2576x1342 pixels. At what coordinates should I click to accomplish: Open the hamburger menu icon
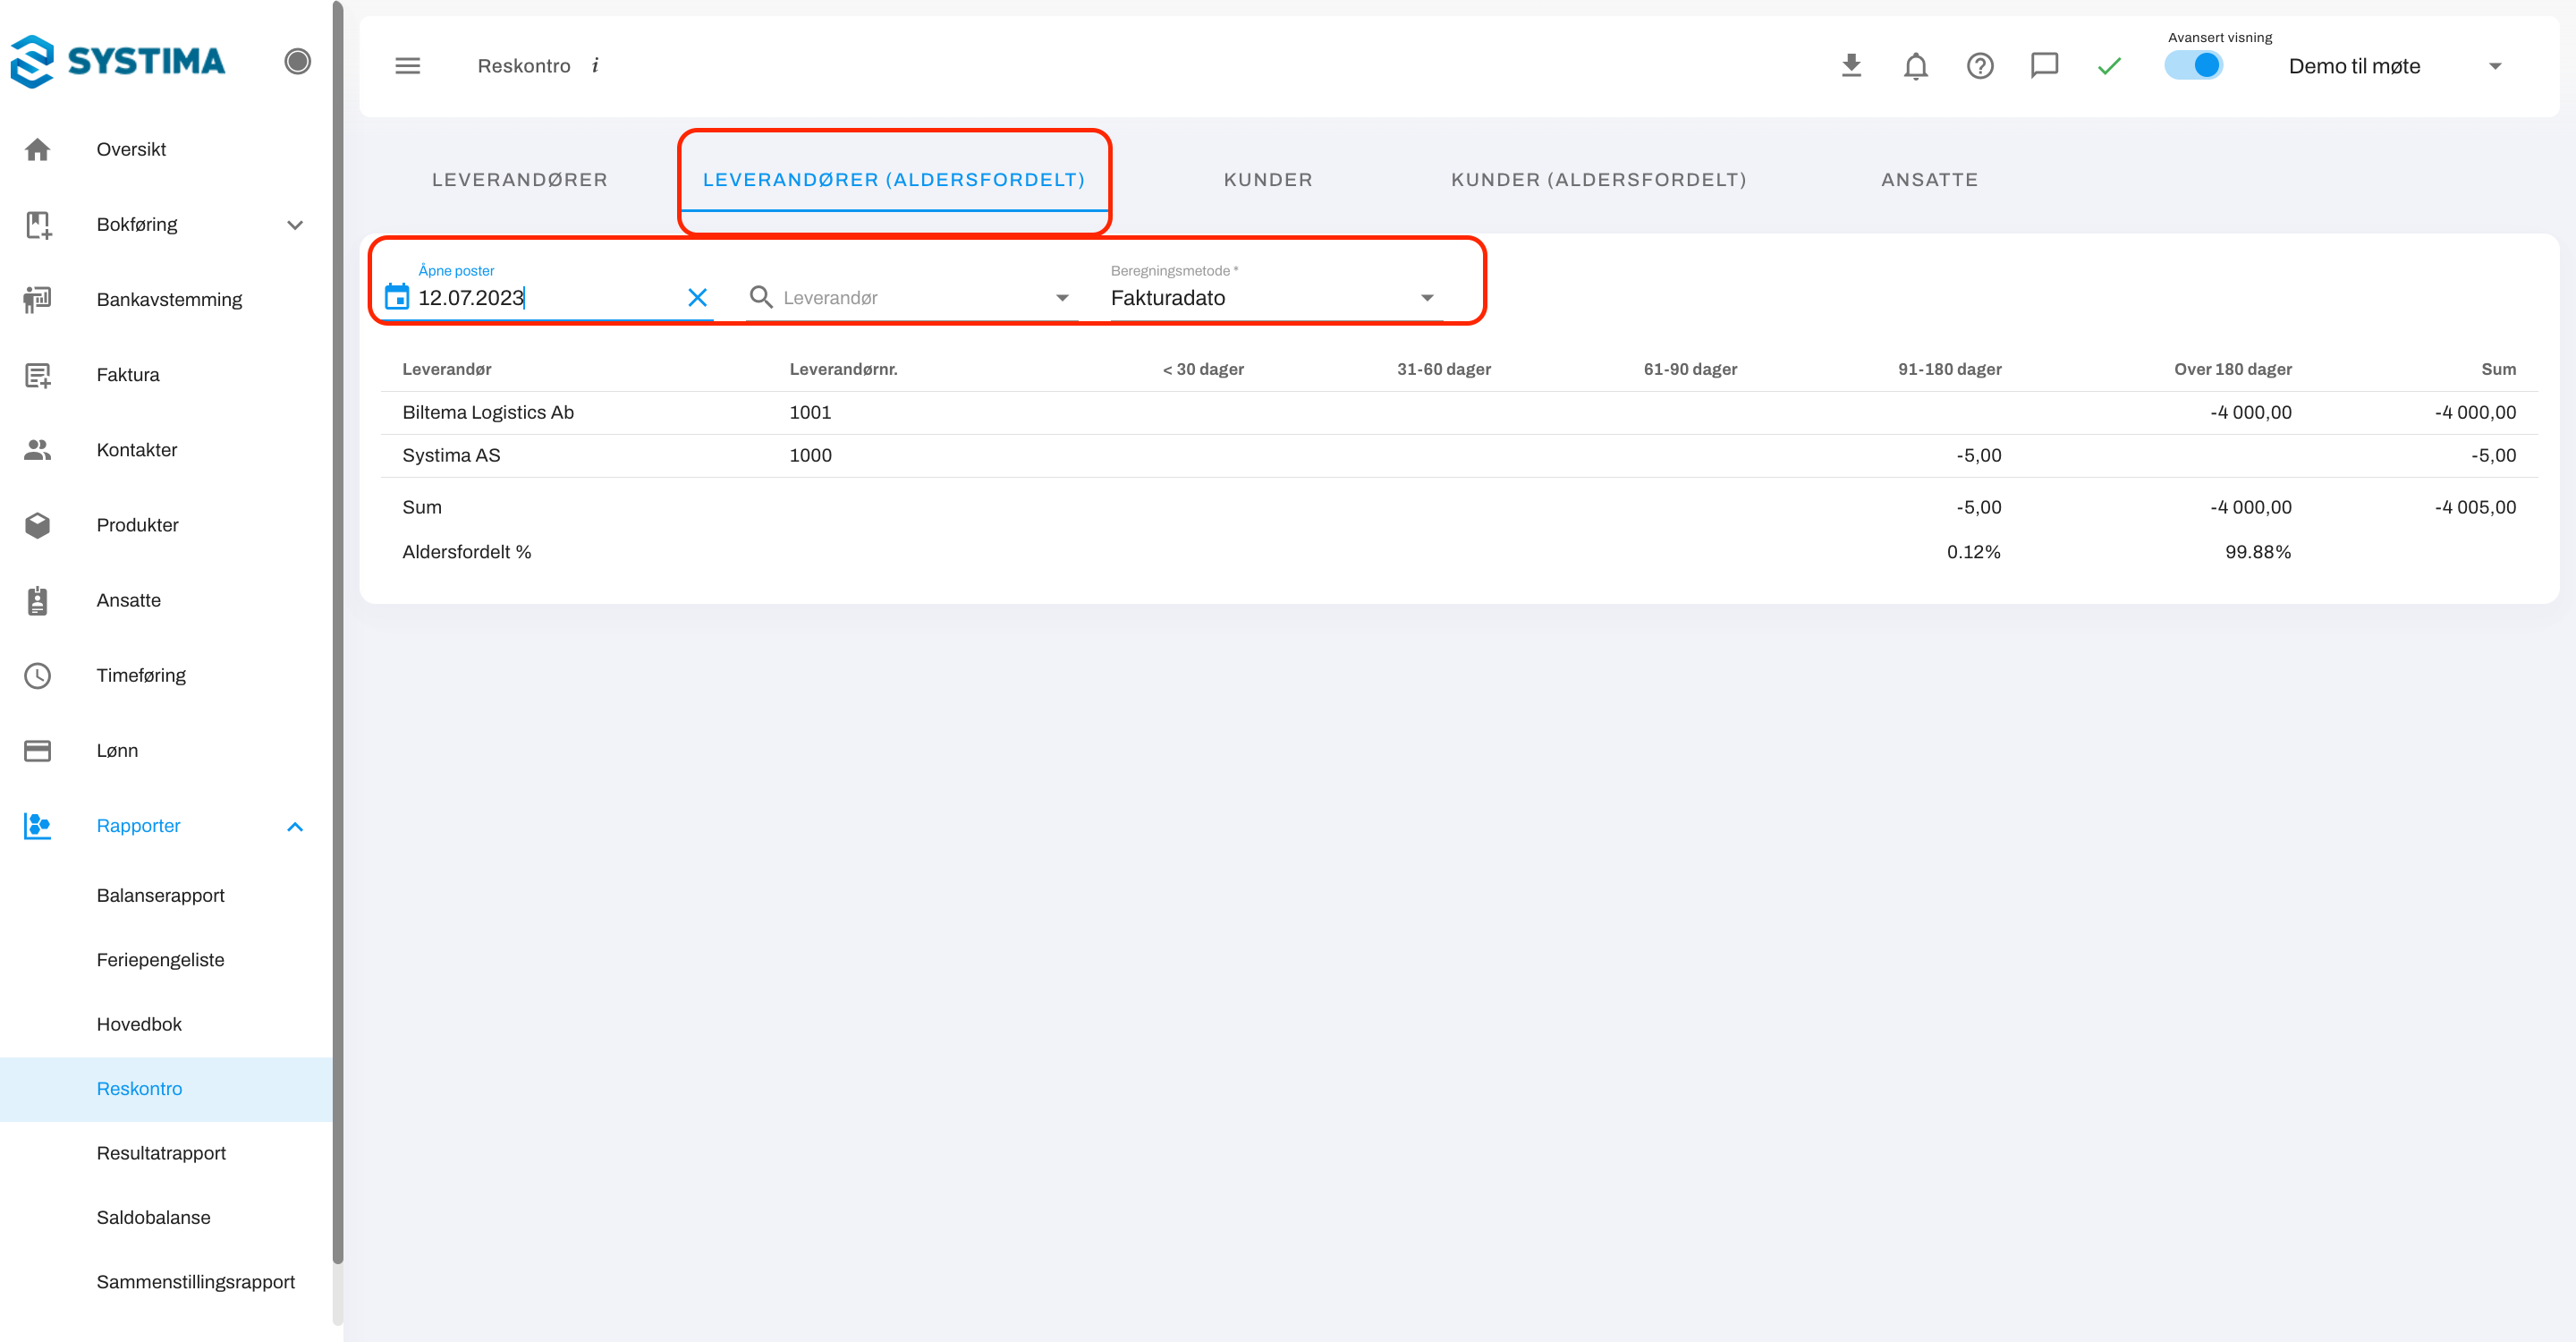pyautogui.click(x=407, y=66)
